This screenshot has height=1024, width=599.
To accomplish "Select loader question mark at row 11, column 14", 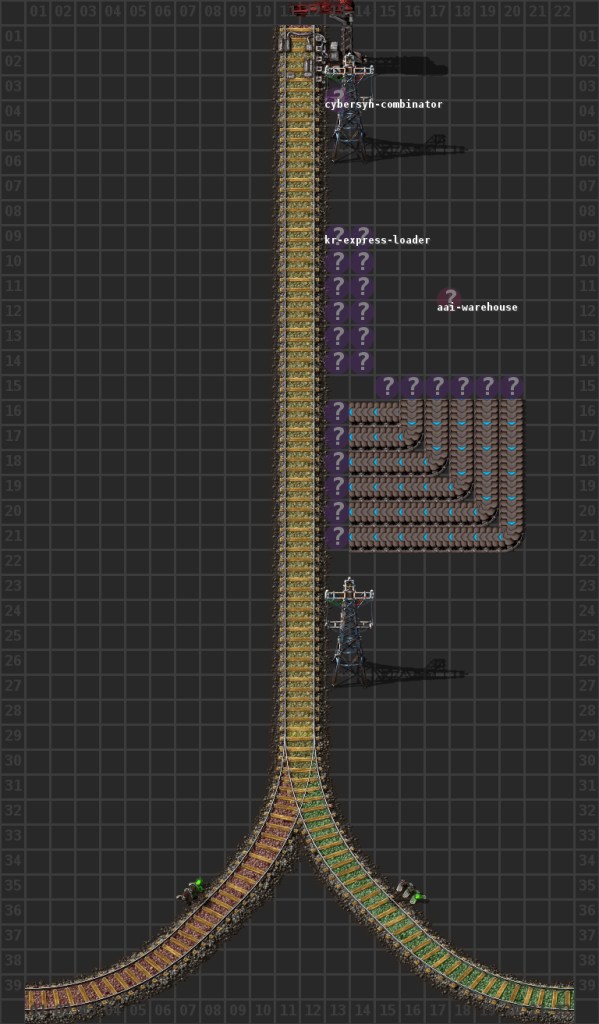I will [x=362, y=287].
